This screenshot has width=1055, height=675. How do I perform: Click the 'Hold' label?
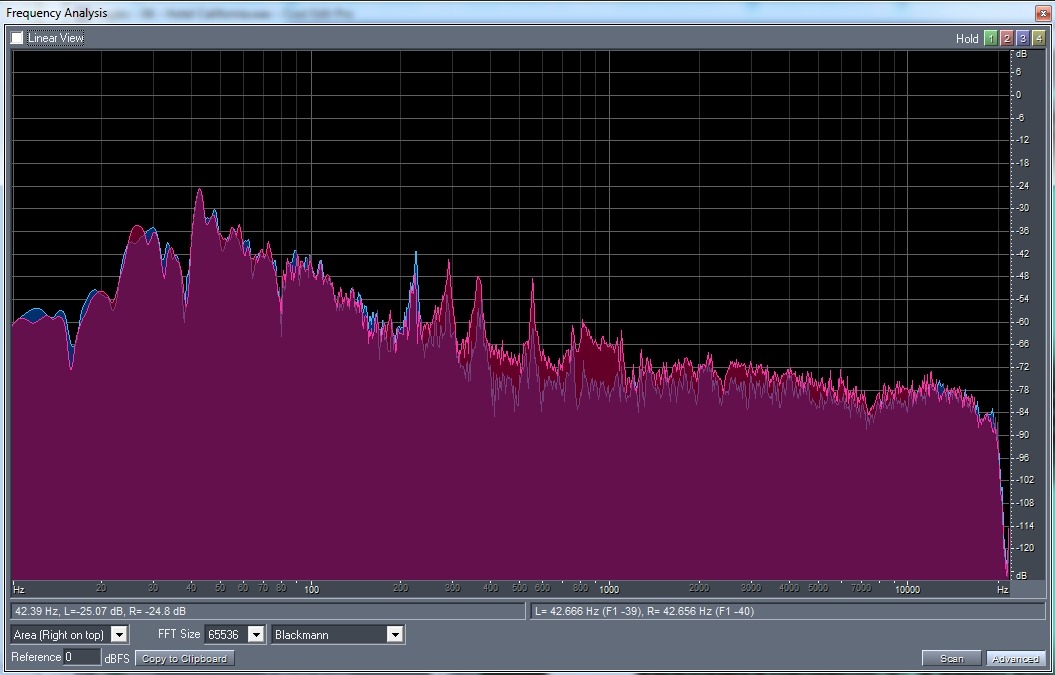(967, 38)
